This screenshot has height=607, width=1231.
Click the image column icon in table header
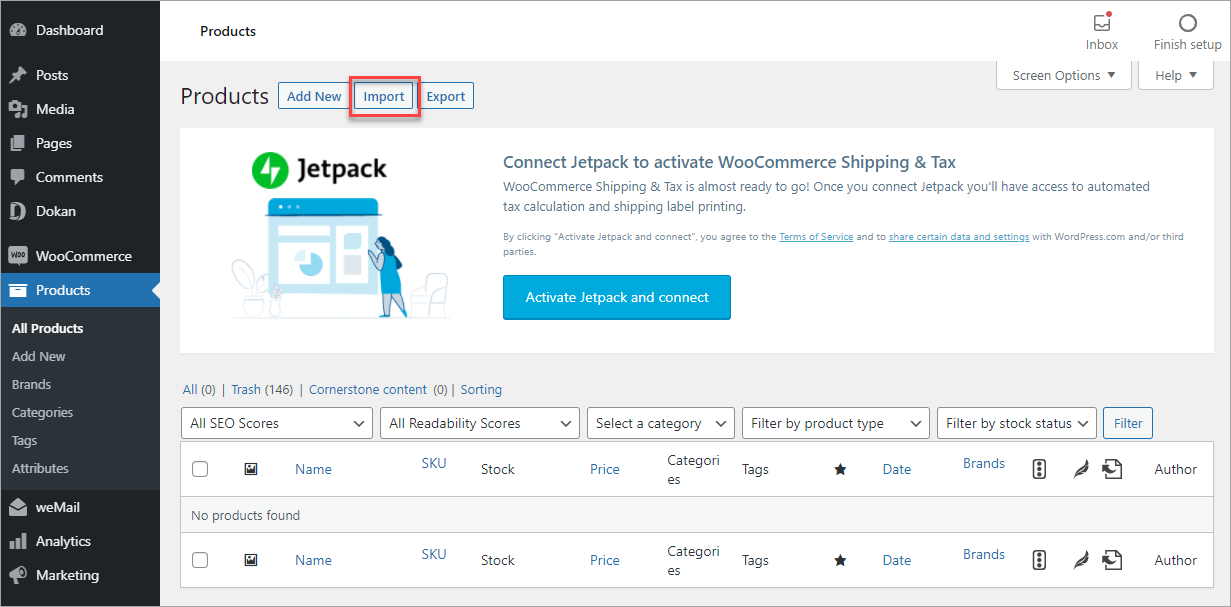pyautogui.click(x=251, y=469)
